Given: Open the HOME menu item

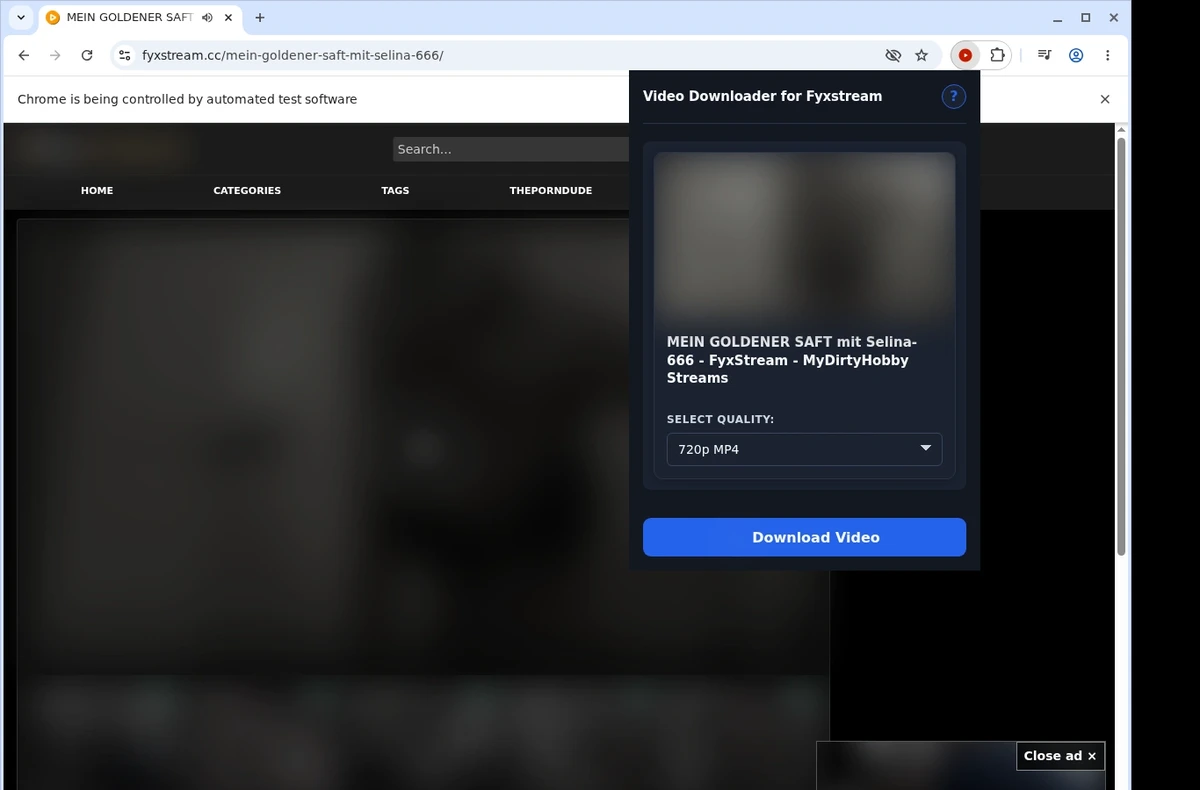Looking at the screenshot, I should click(97, 190).
